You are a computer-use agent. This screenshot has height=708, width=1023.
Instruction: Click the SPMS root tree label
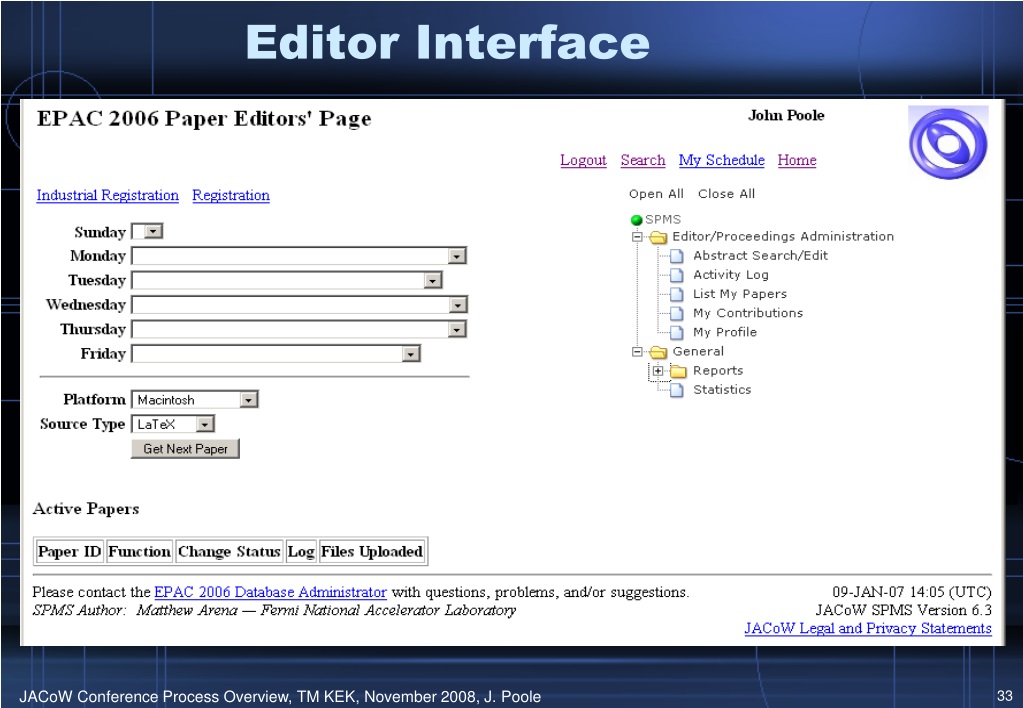tap(663, 220)
